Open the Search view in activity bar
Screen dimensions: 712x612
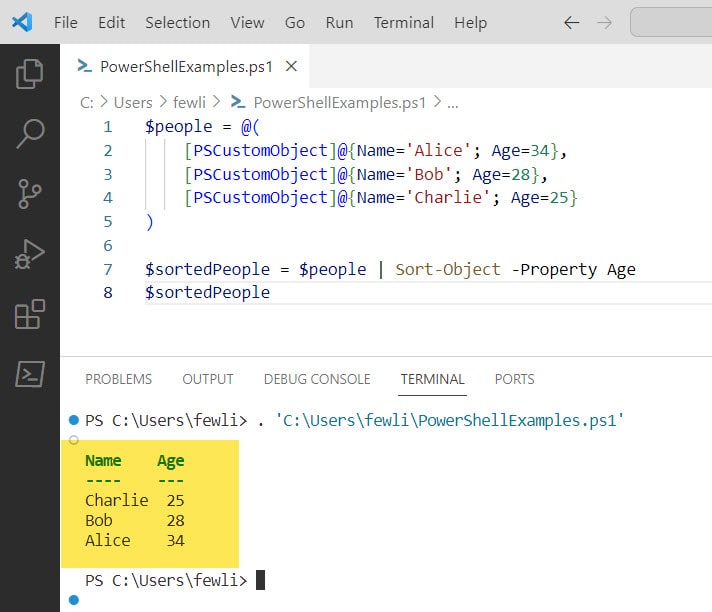tap(30, 134)
